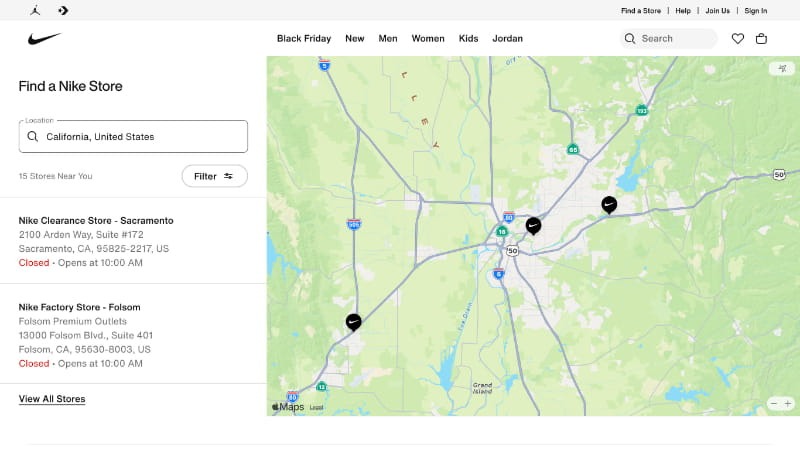Click the southwest Nike store map pin
The image size is (800, 449).
[353, 321]
